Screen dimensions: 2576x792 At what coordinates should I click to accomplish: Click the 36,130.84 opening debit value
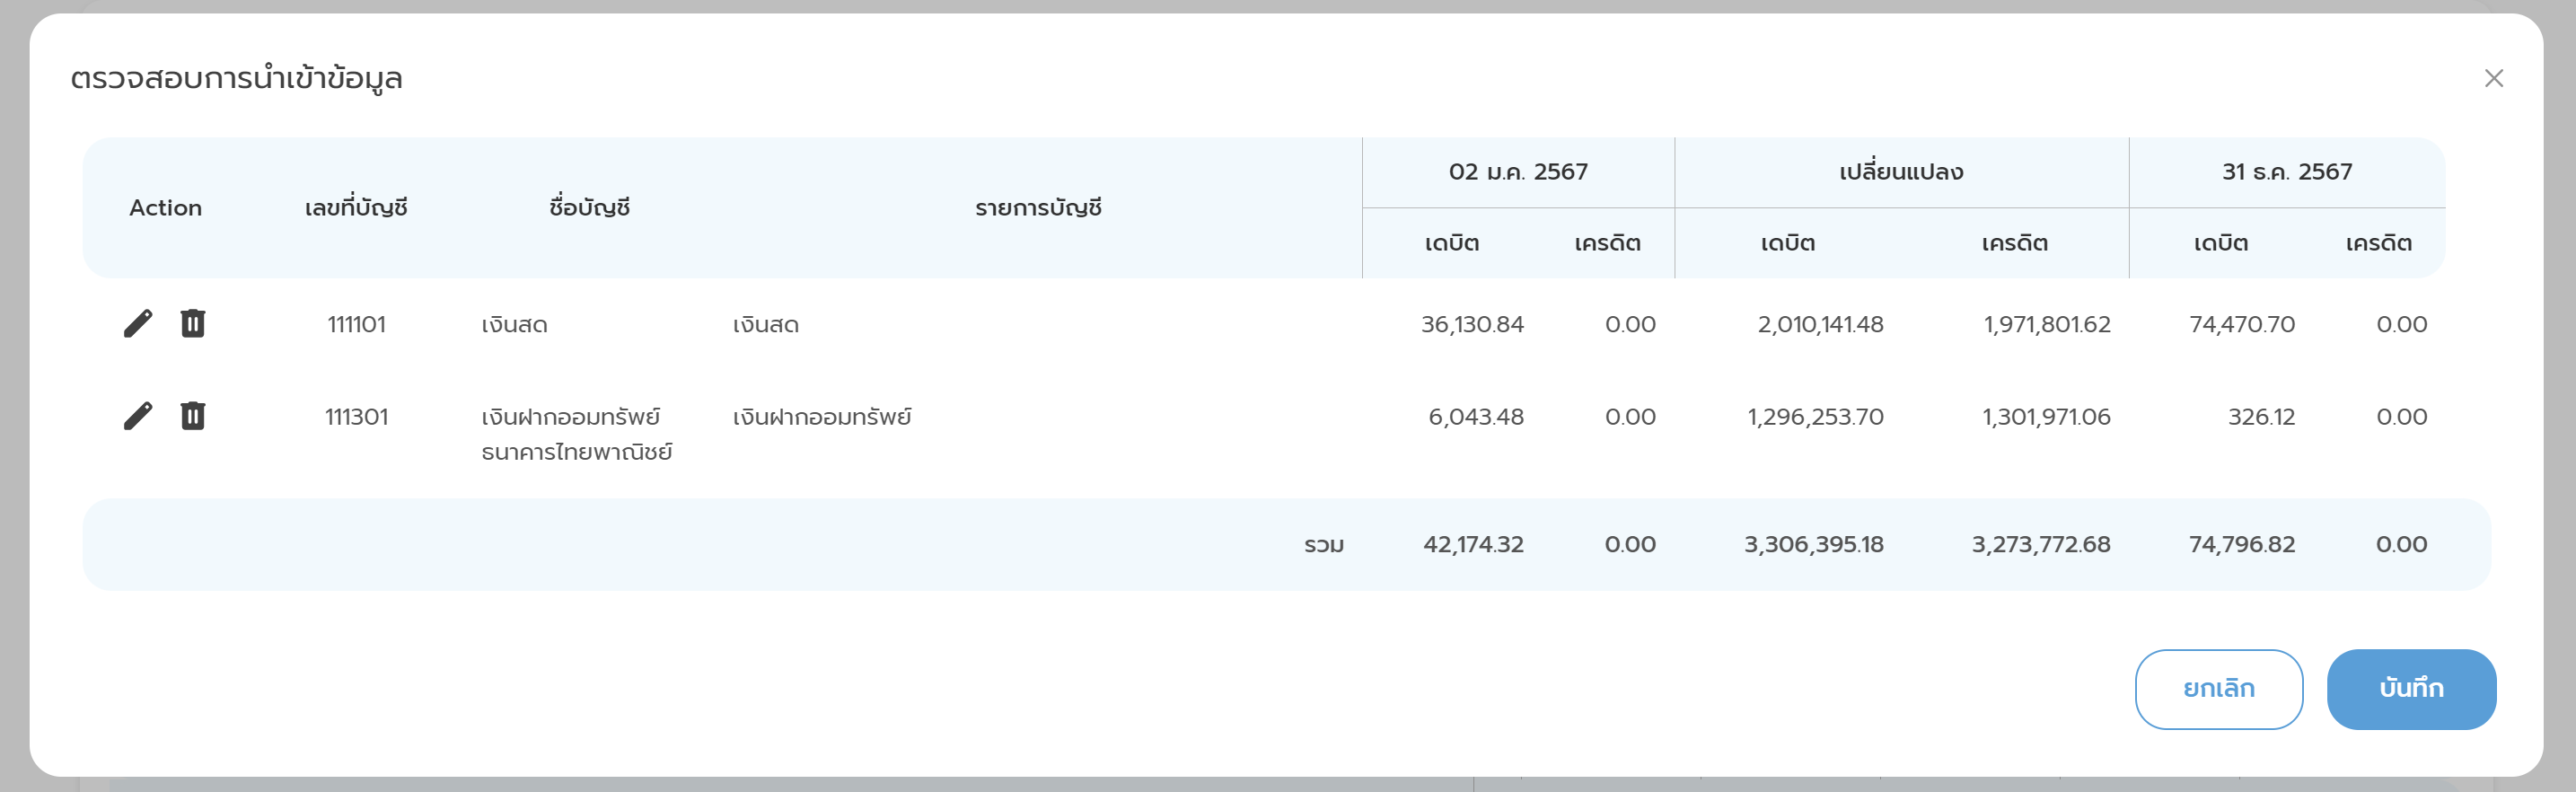click(1472, 325)
